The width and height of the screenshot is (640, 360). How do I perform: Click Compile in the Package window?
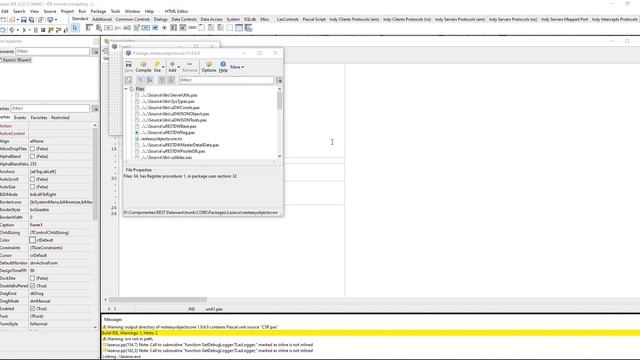pos(143,67)
